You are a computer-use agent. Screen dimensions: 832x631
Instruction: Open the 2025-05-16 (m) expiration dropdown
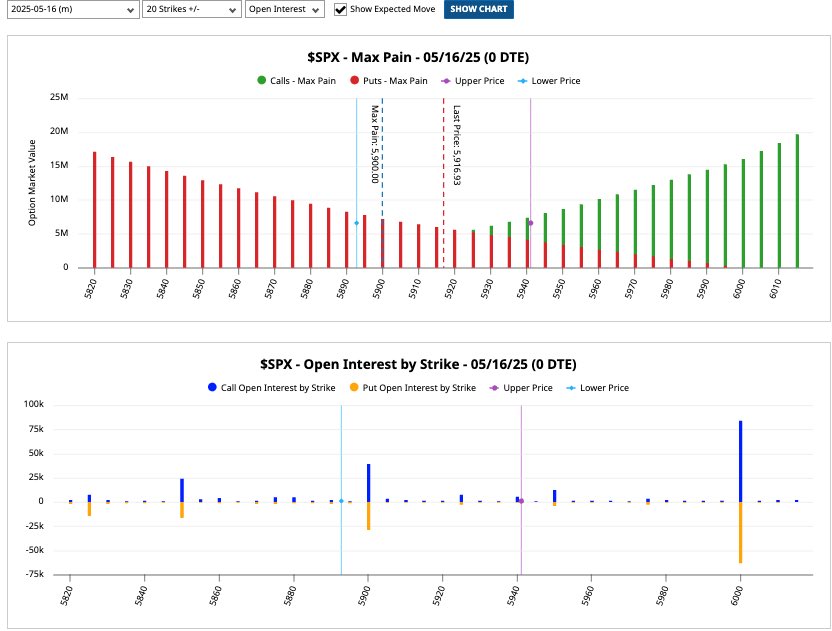coord(73,10)
